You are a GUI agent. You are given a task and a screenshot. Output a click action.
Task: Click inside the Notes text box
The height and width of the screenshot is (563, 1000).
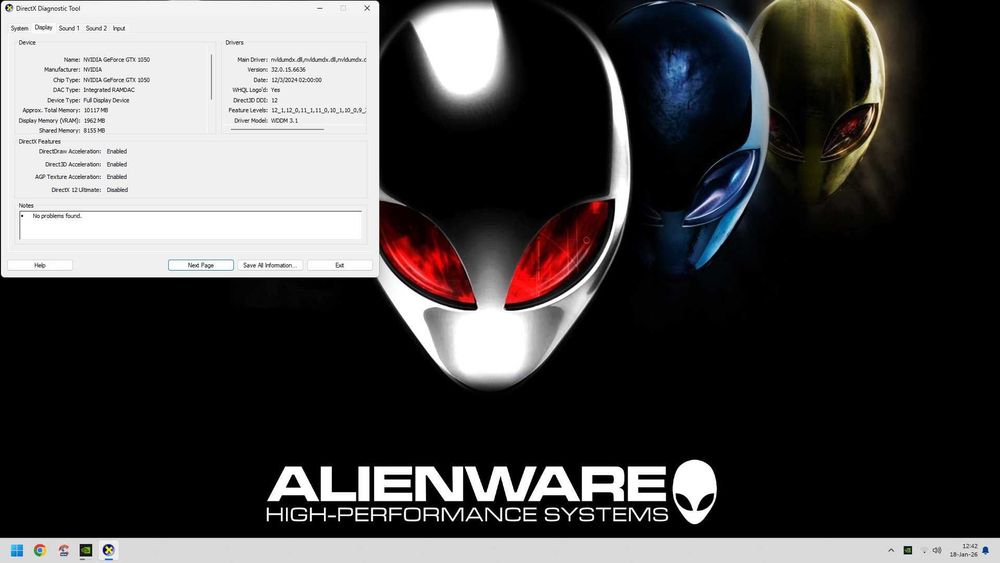coord(191,225)
